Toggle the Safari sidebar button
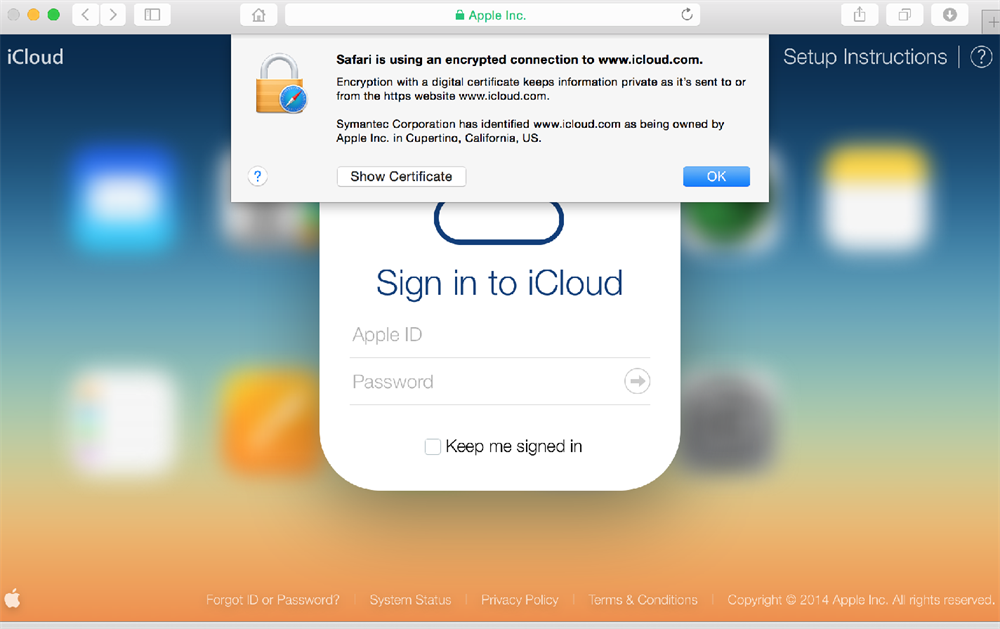This screenshot has height=629, width=1000. 152,15
